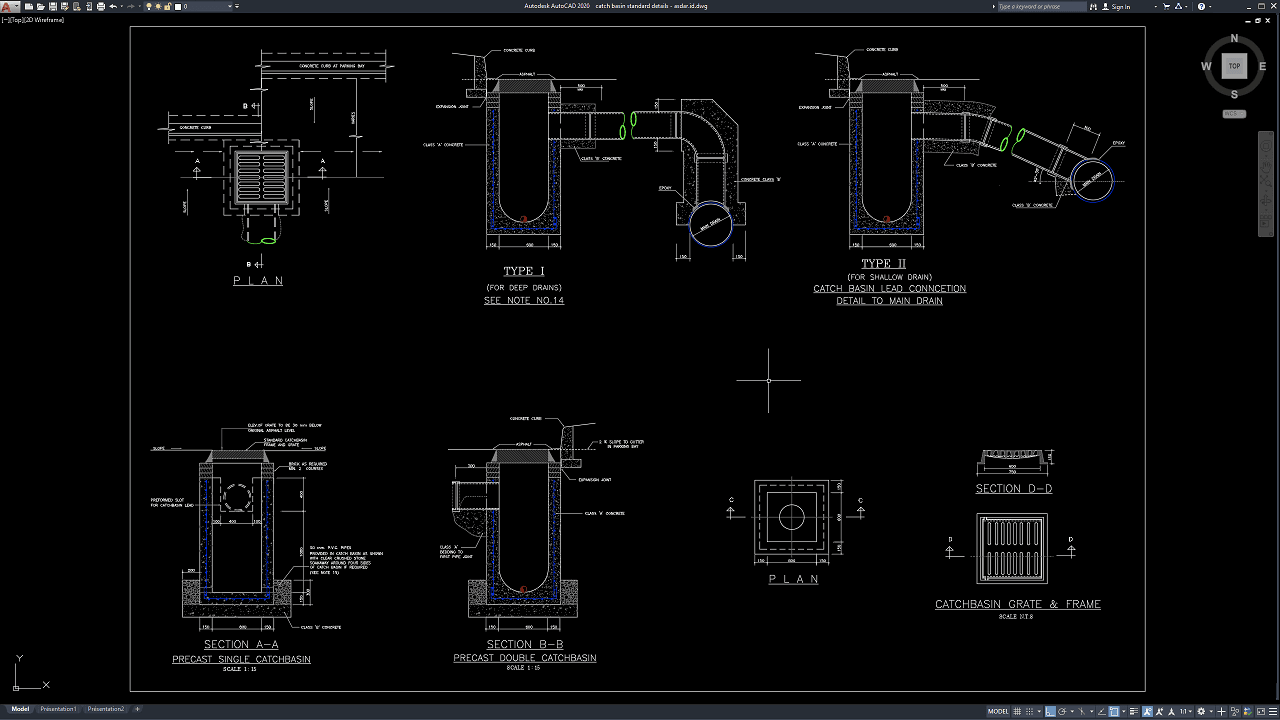Click the Open from Web & Mobile icon
The height and width of the screenshot is (720, 1280).
pyautogui.click(x=77, y=6)
